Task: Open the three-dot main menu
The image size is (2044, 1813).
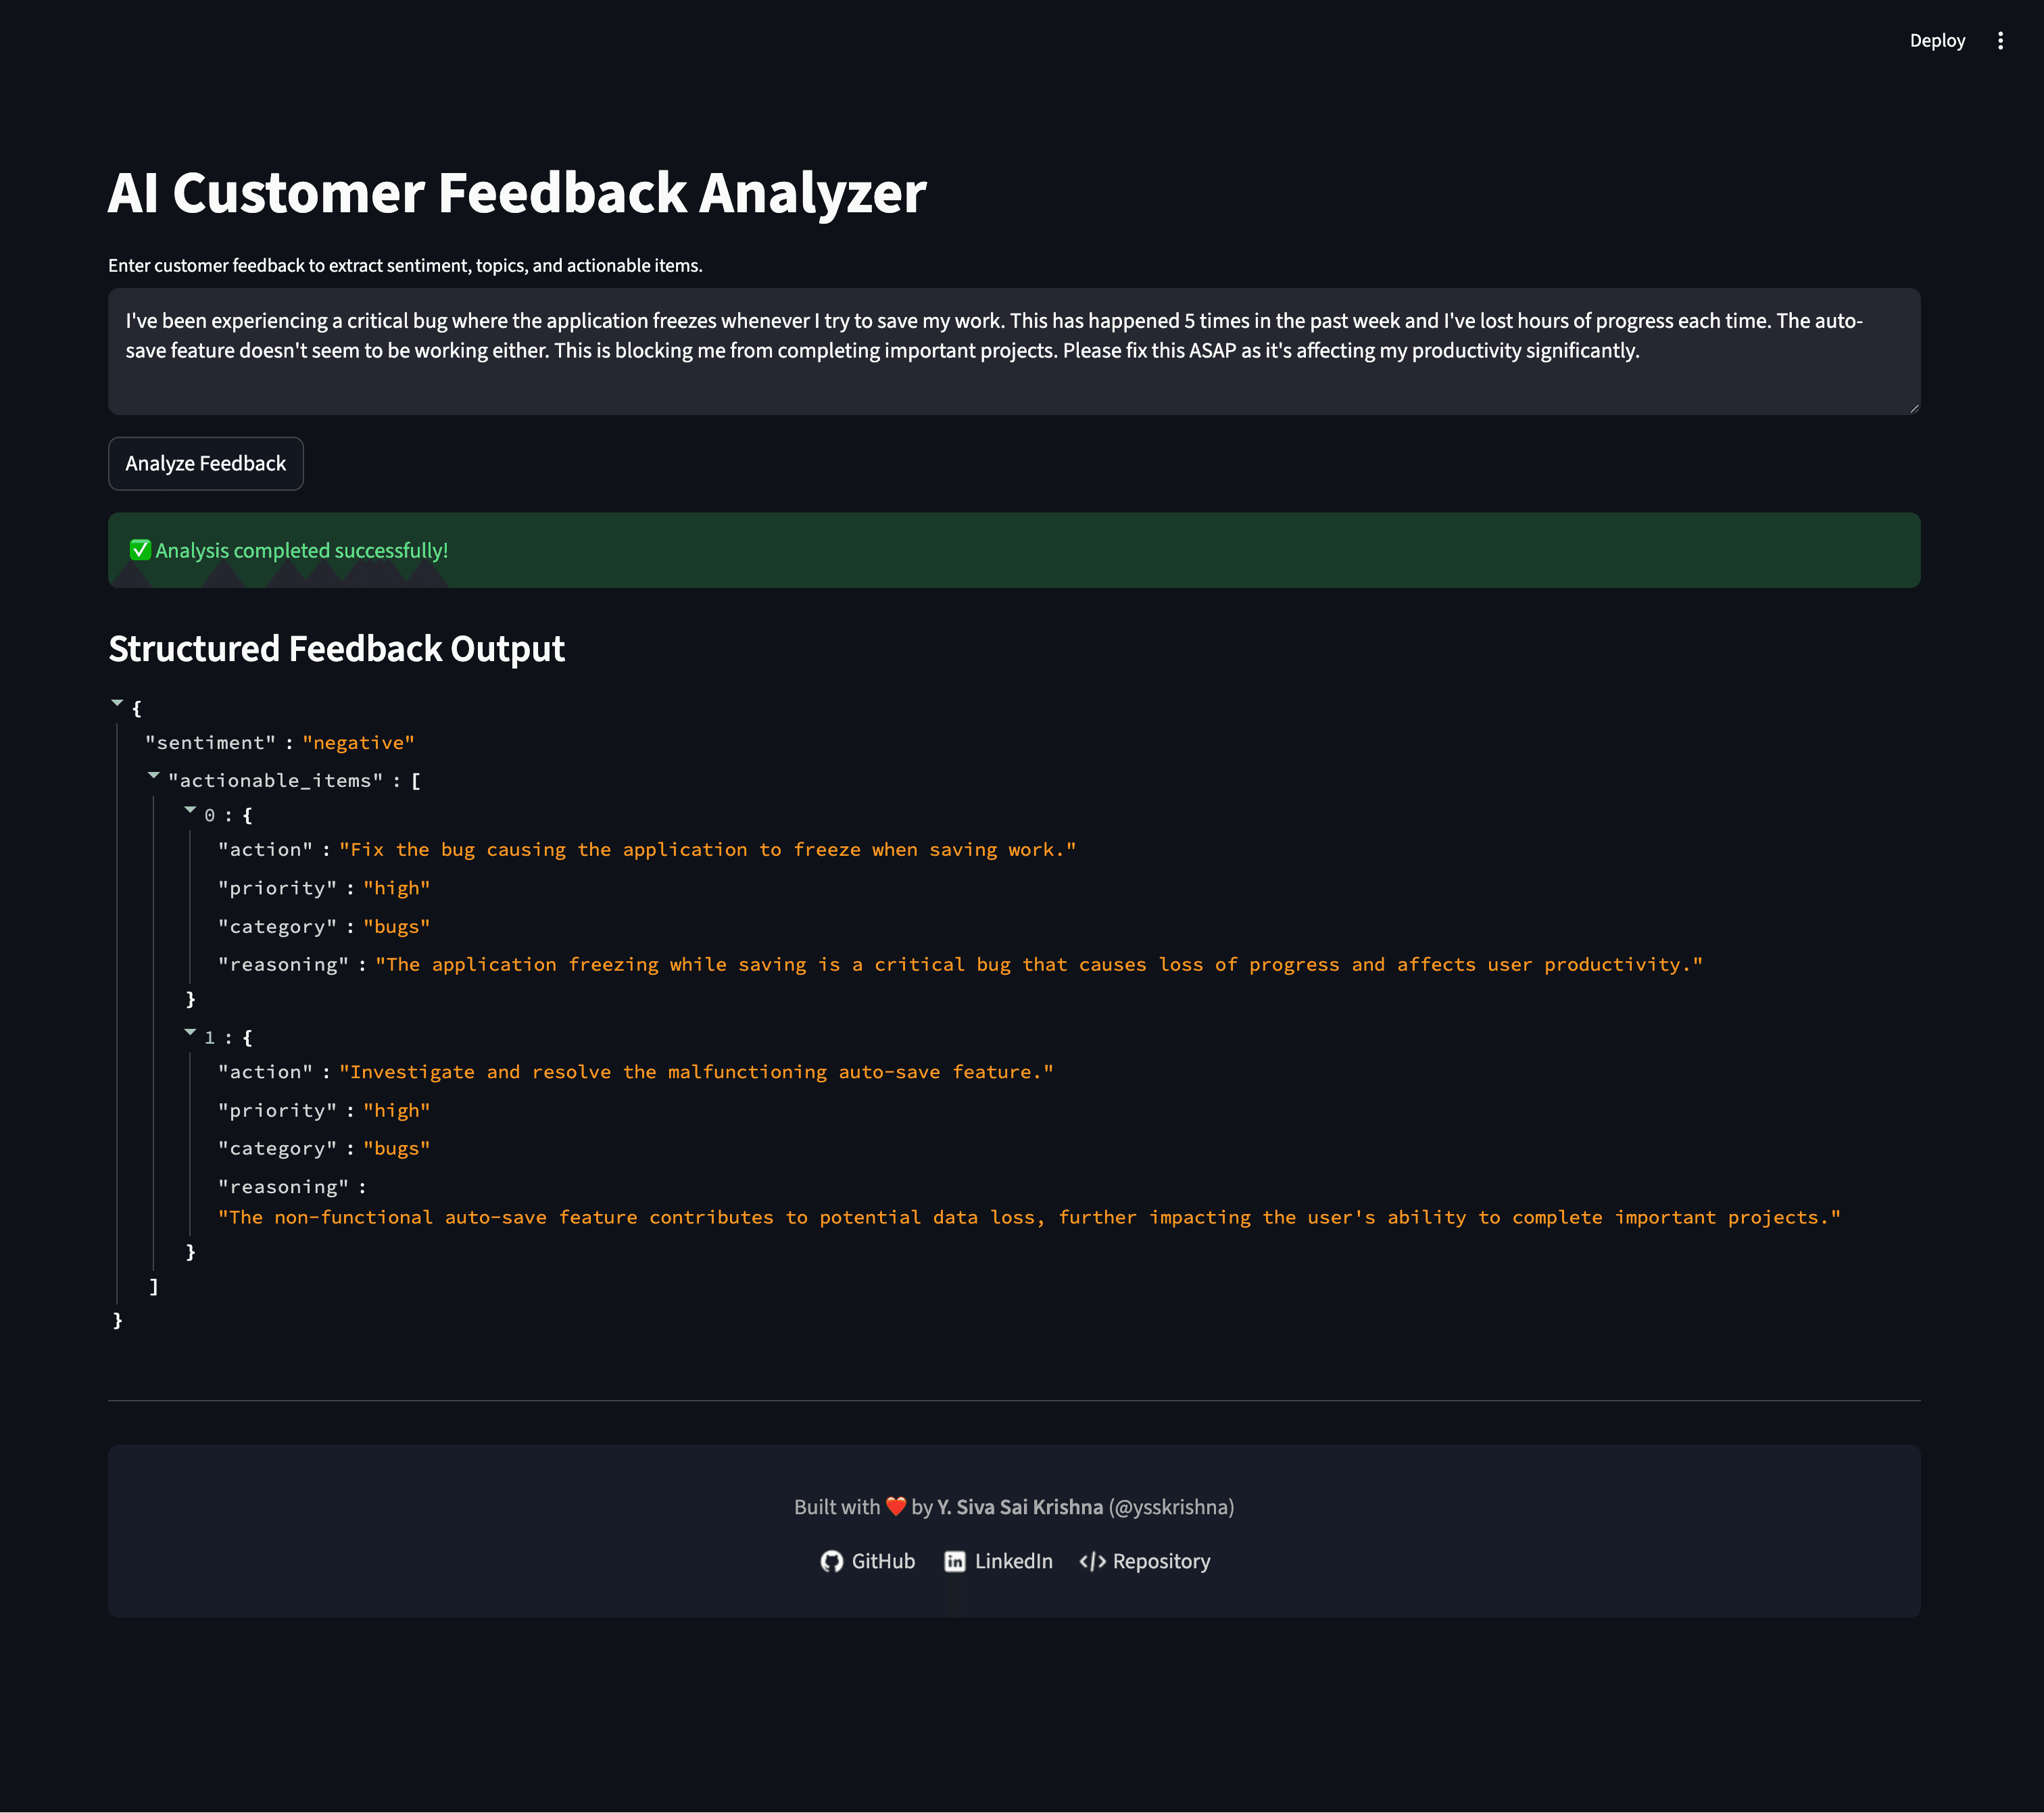Action: click(x=2000, y=41)
